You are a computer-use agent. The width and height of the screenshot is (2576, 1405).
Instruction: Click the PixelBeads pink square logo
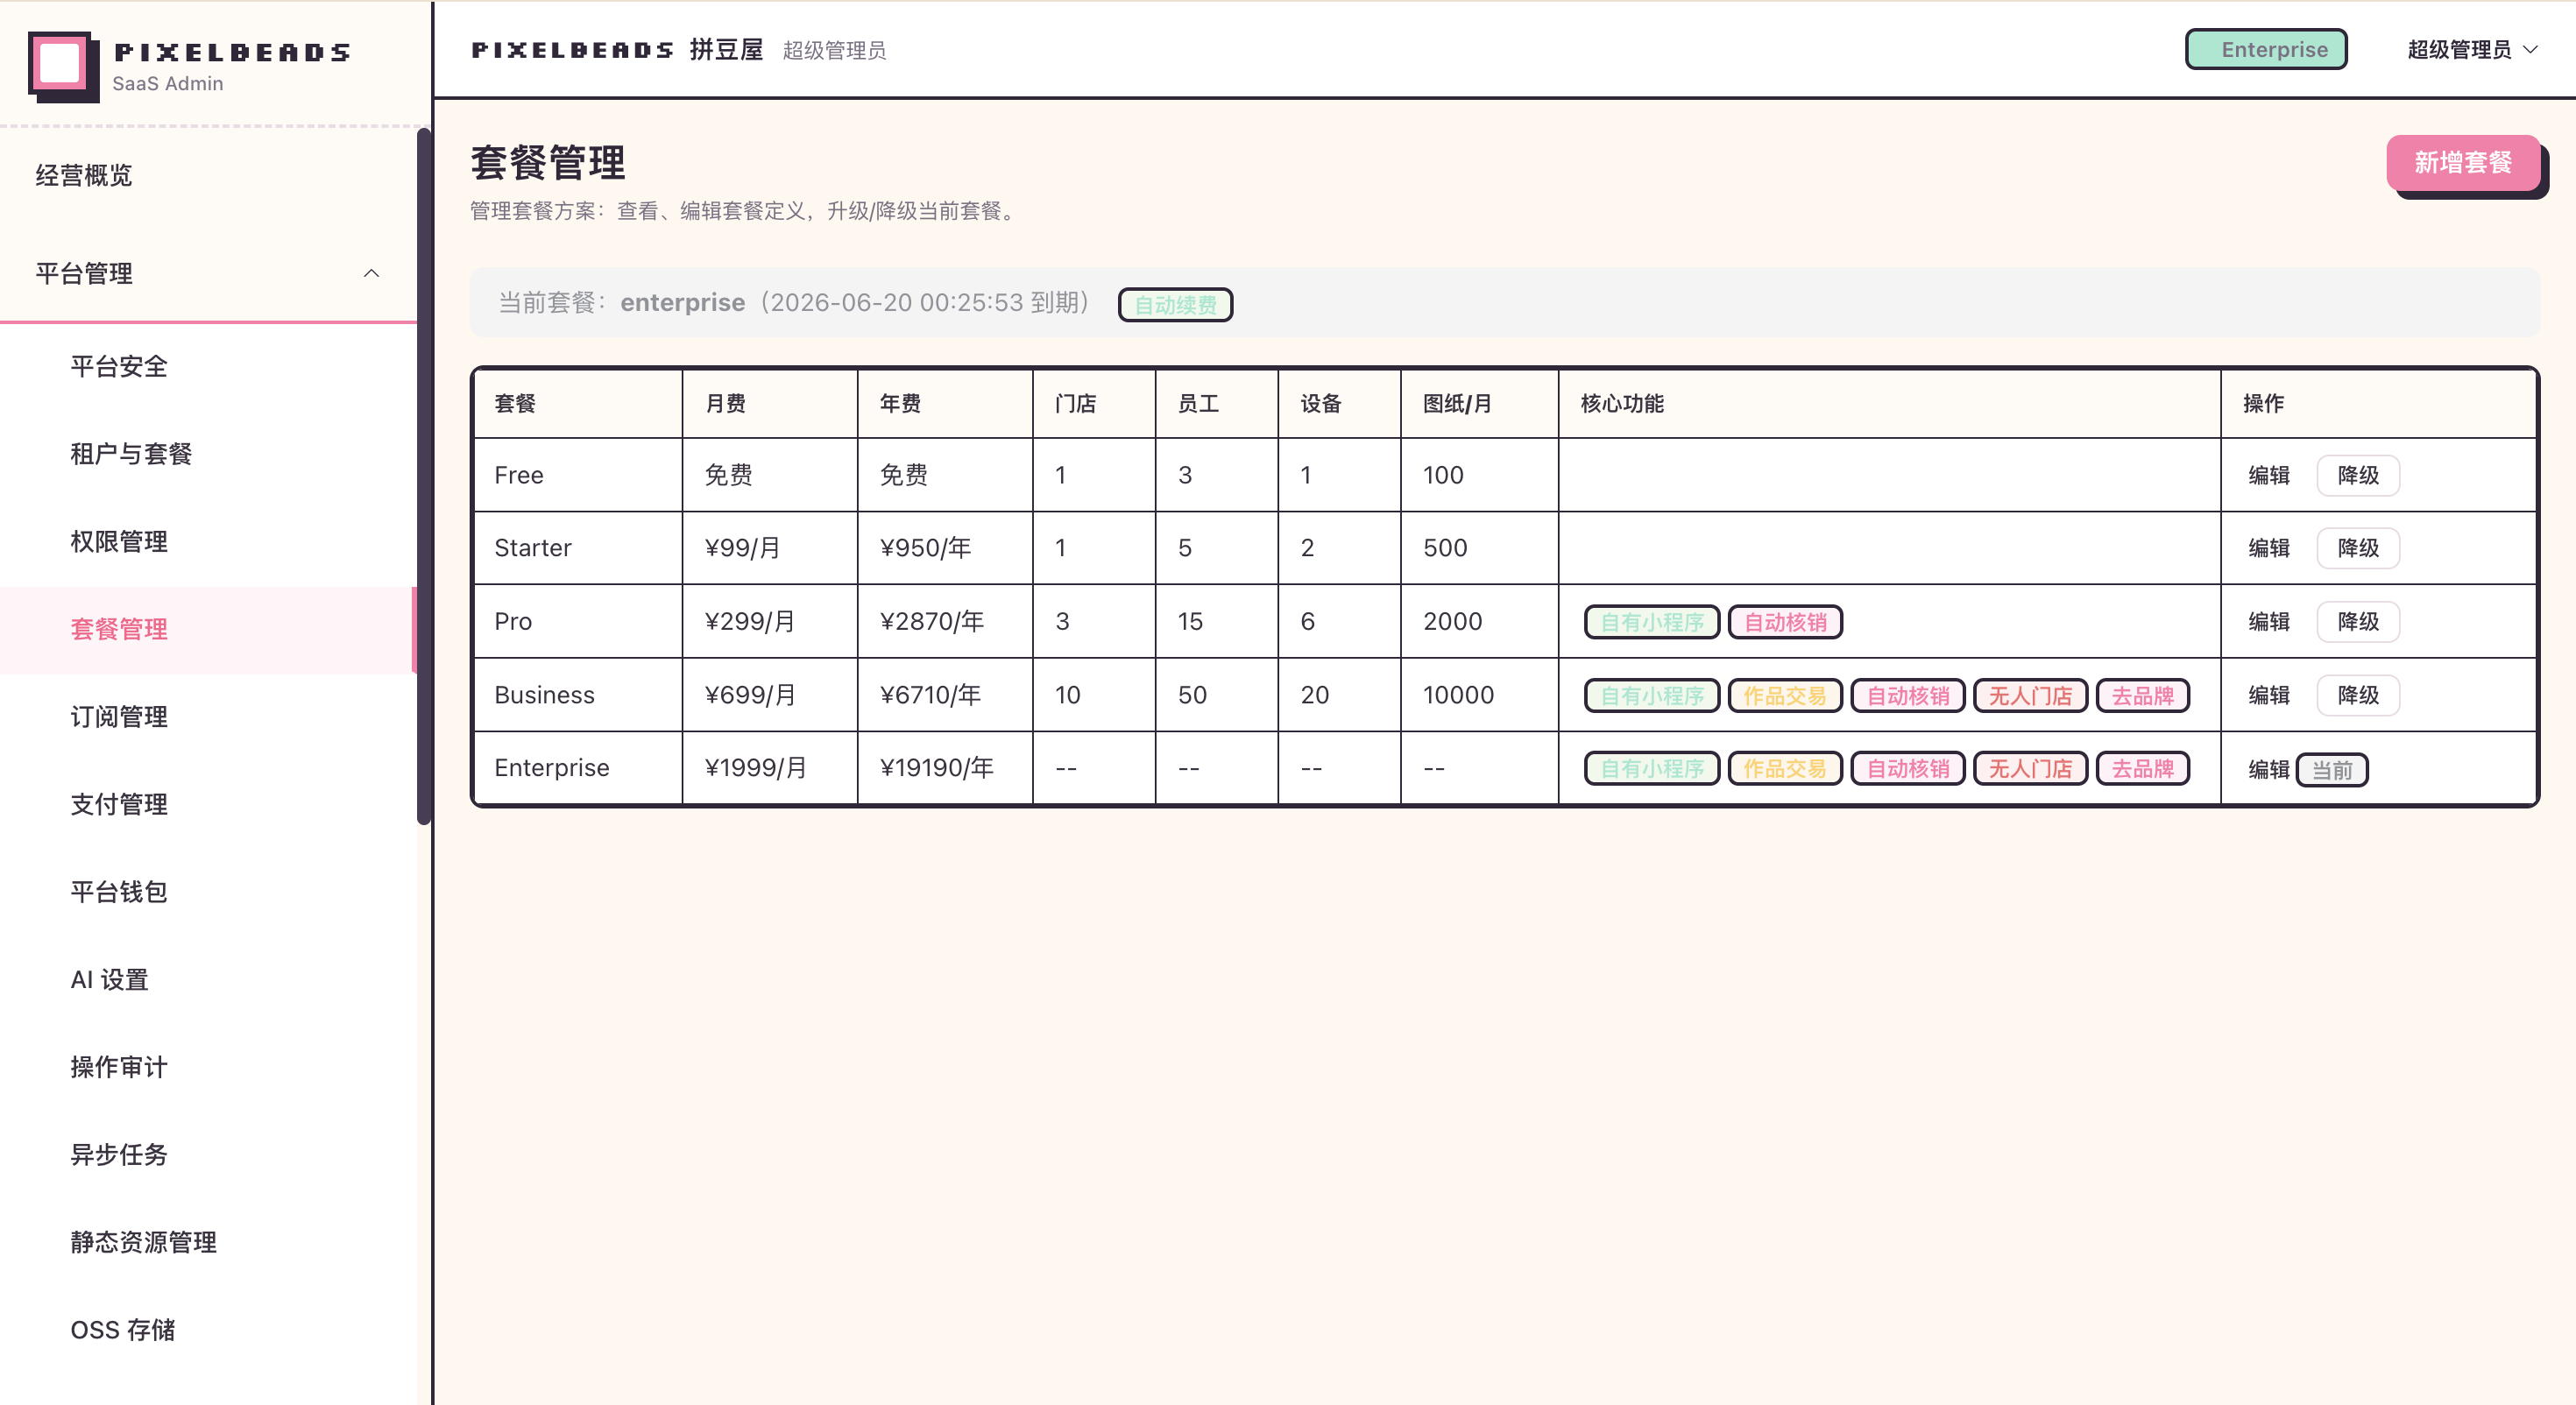(x=63, y=66)
